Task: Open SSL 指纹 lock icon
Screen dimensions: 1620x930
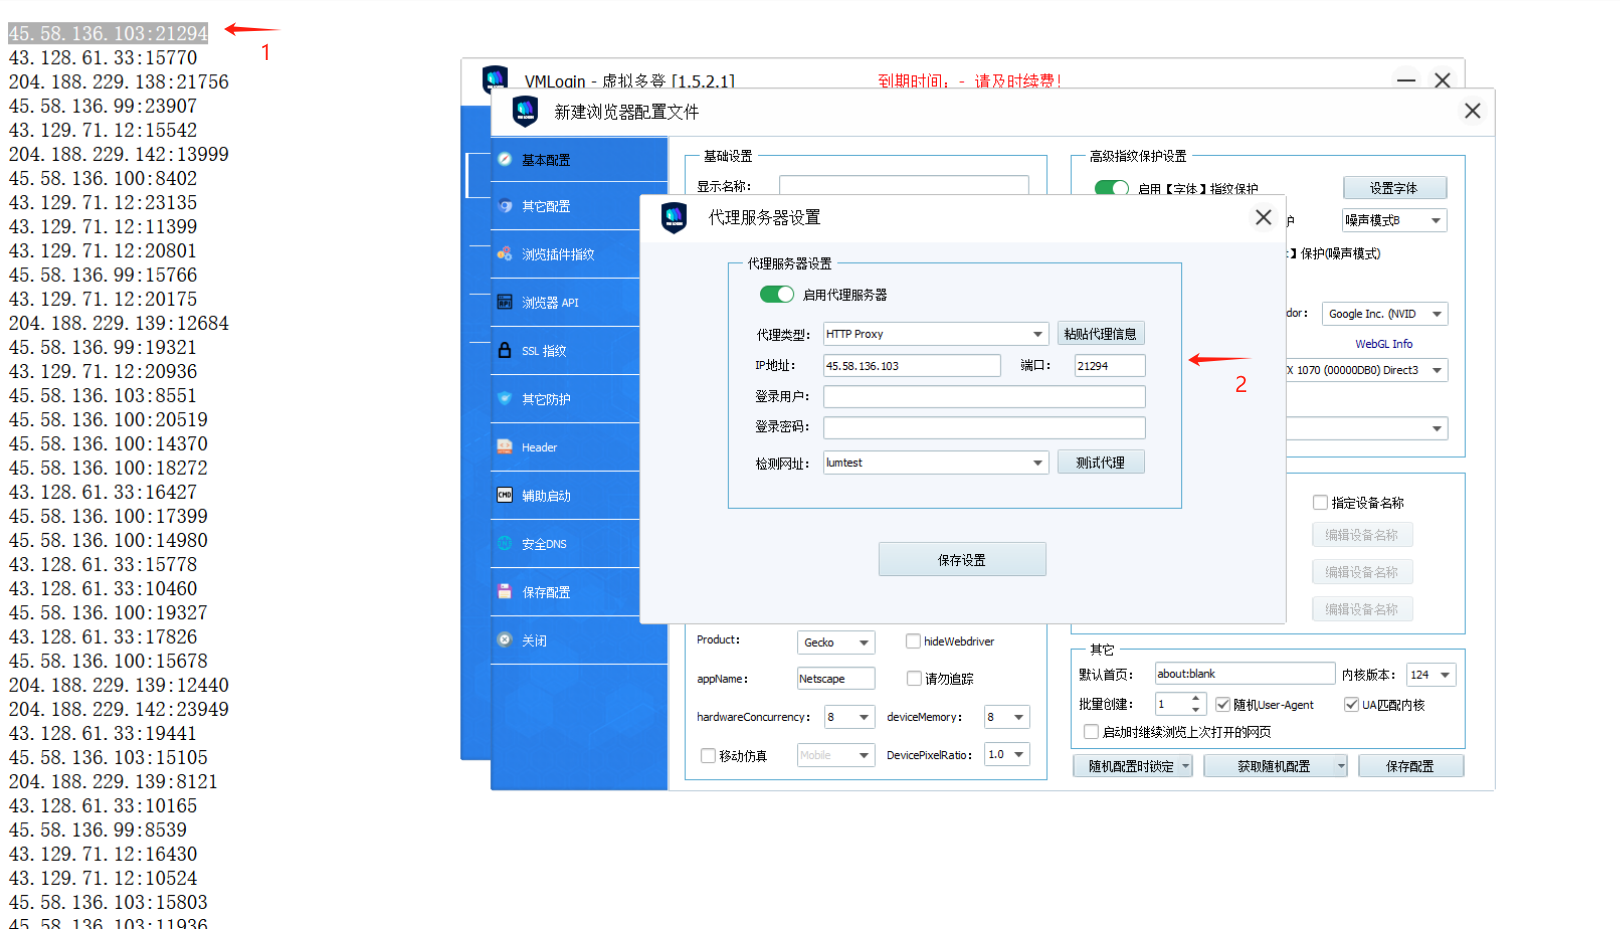Action: (x=505, y=350)
